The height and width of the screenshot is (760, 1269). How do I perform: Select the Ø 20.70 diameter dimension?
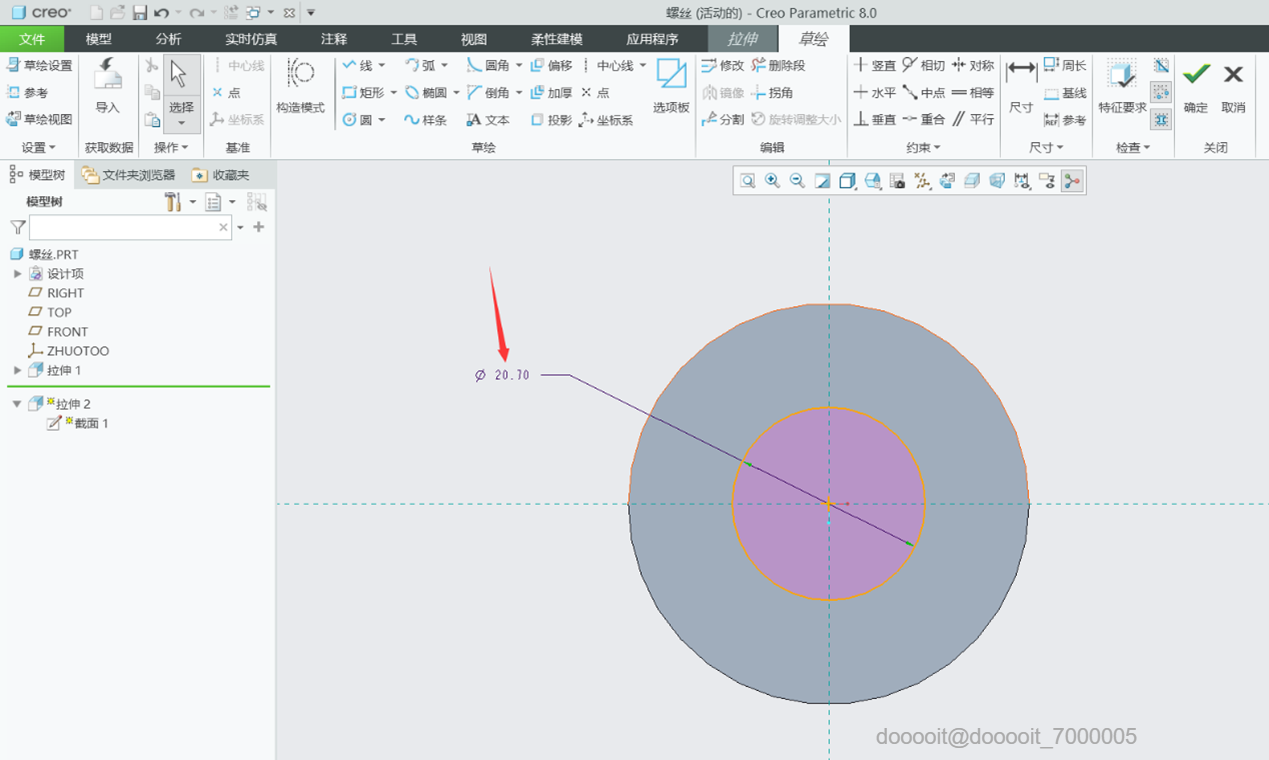(x=511, y=376)
